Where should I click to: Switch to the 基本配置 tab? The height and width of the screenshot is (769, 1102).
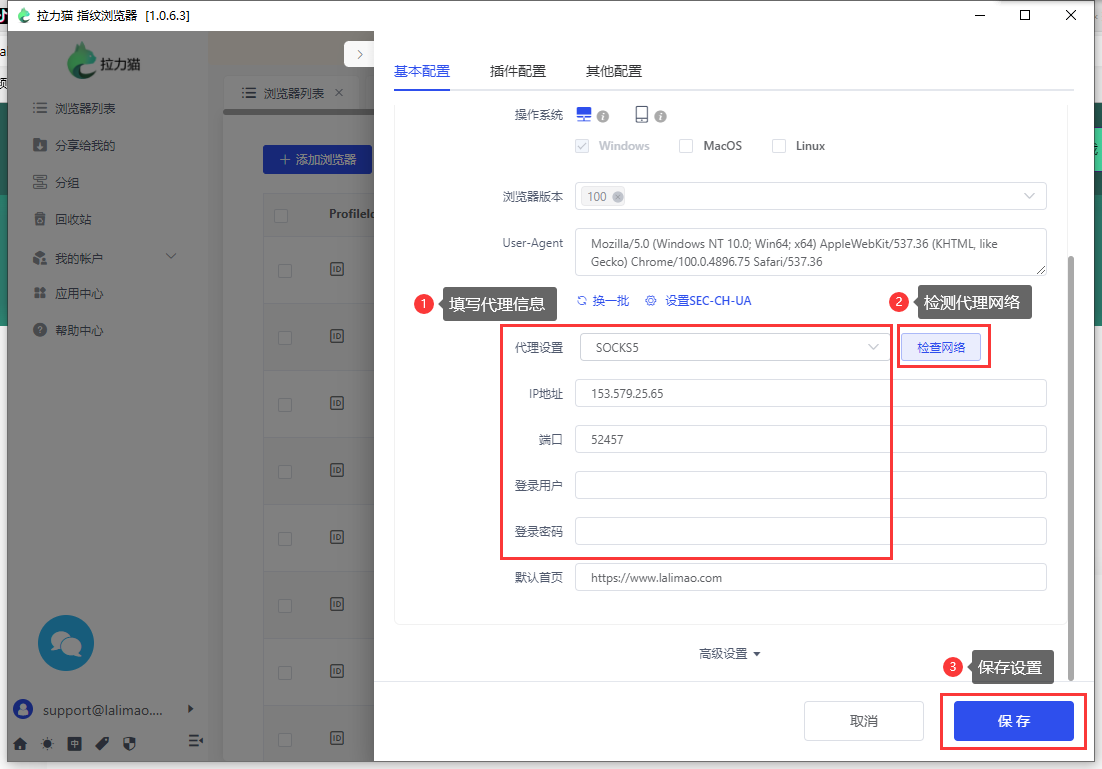pyautogui.click(x=422, y=71)
